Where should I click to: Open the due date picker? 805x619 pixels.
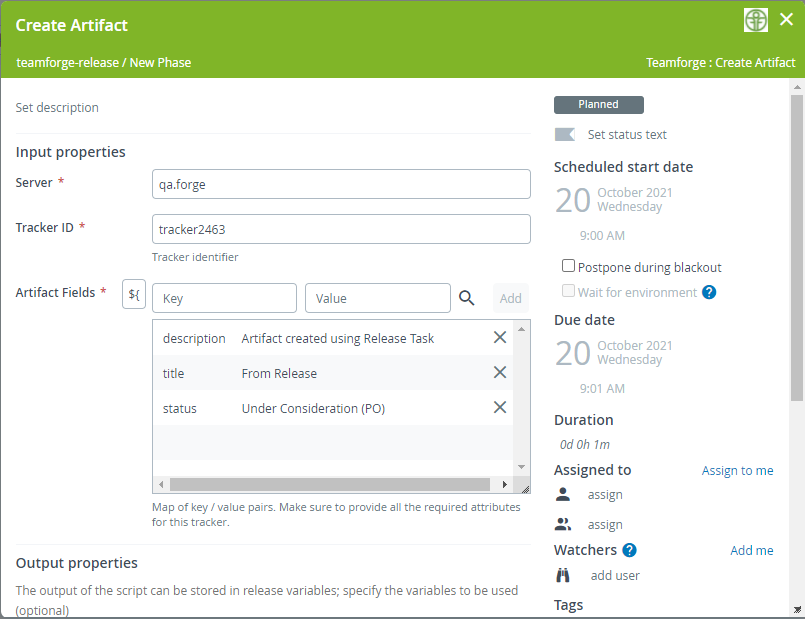[614, 353]
